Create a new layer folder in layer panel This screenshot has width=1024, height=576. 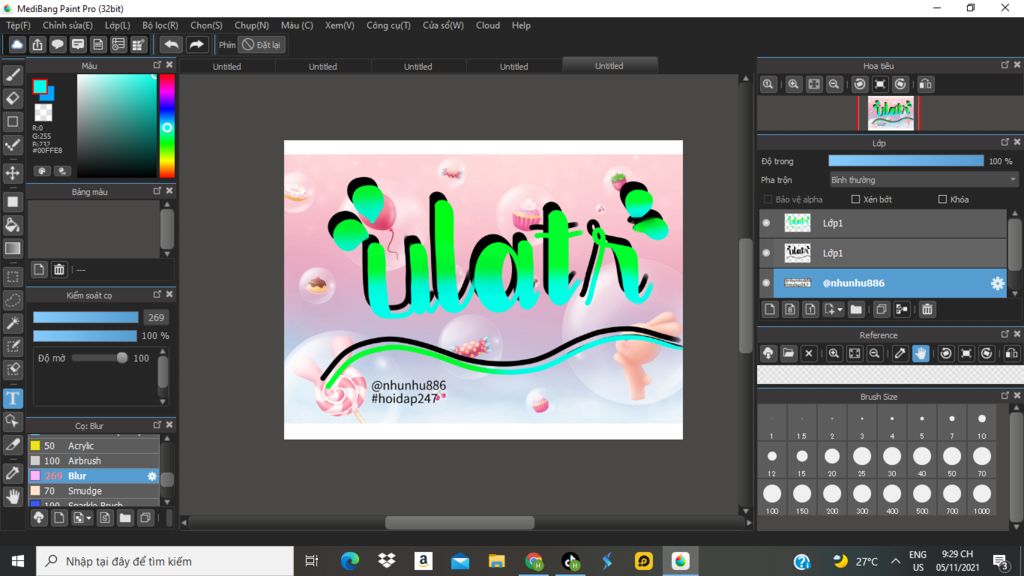856,310
